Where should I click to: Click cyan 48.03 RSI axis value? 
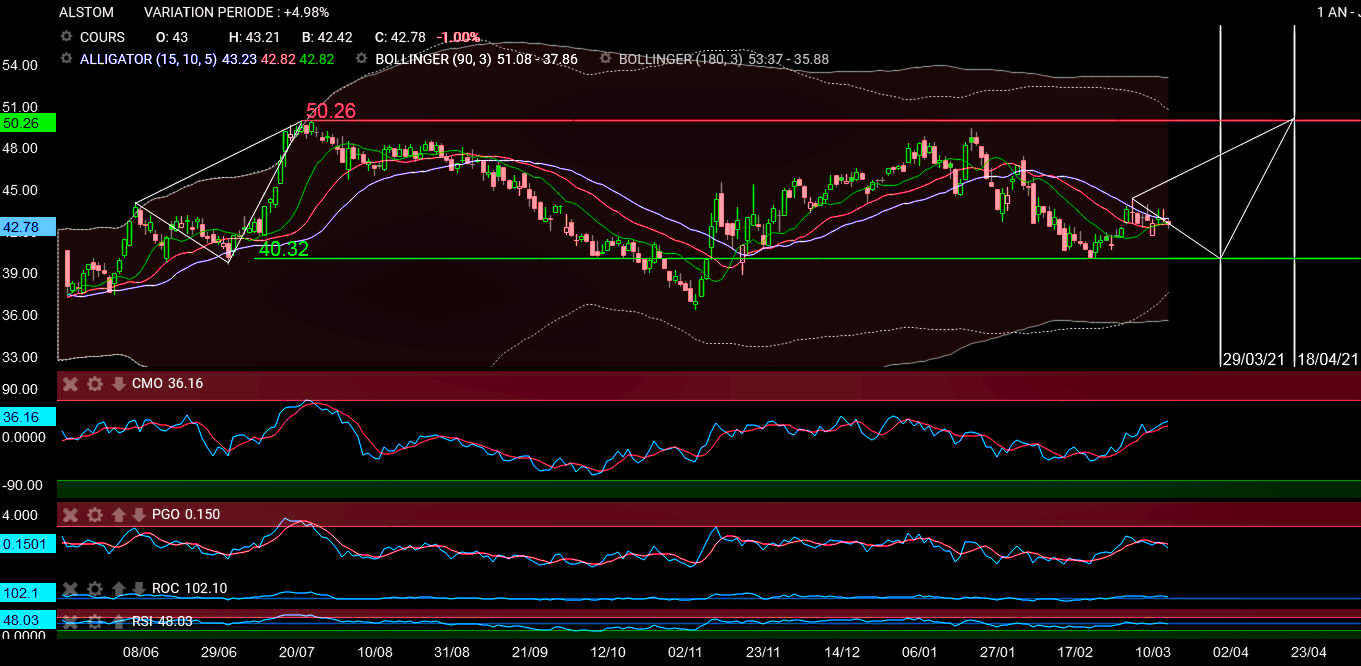(x=28, y=620)
